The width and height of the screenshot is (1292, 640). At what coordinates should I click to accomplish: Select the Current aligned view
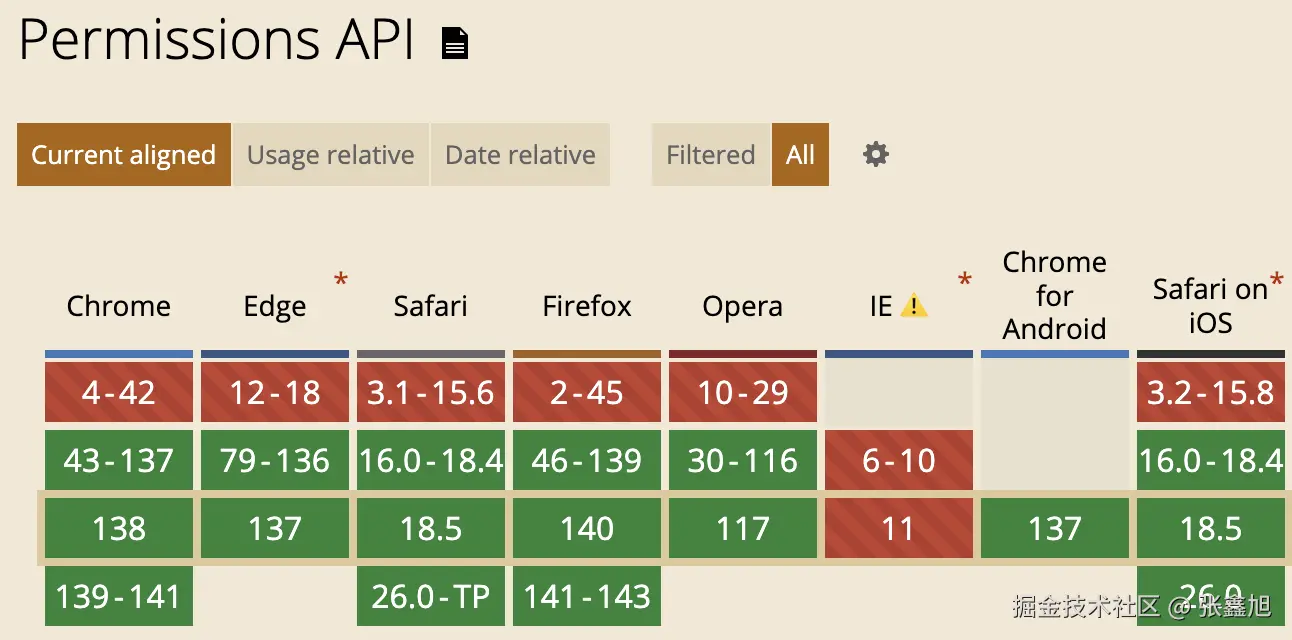tap(124, 155)
